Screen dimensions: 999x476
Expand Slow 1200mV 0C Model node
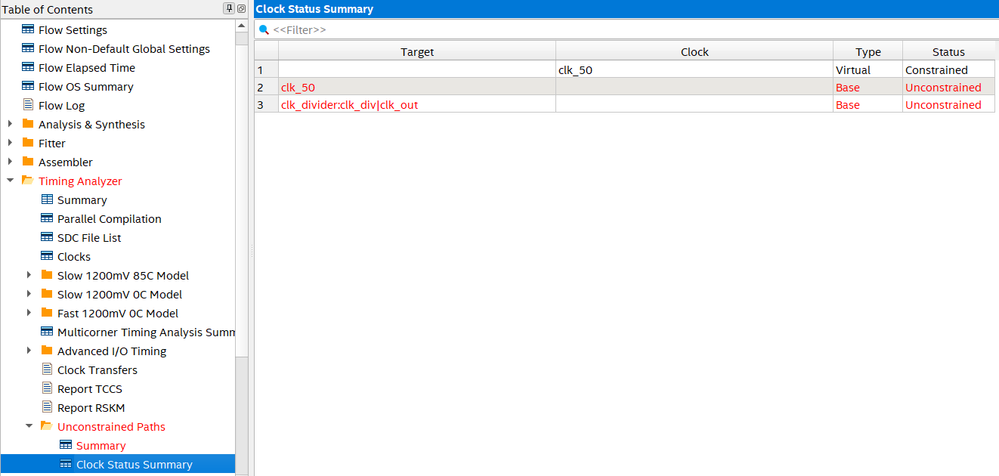[x=29, y=294]
